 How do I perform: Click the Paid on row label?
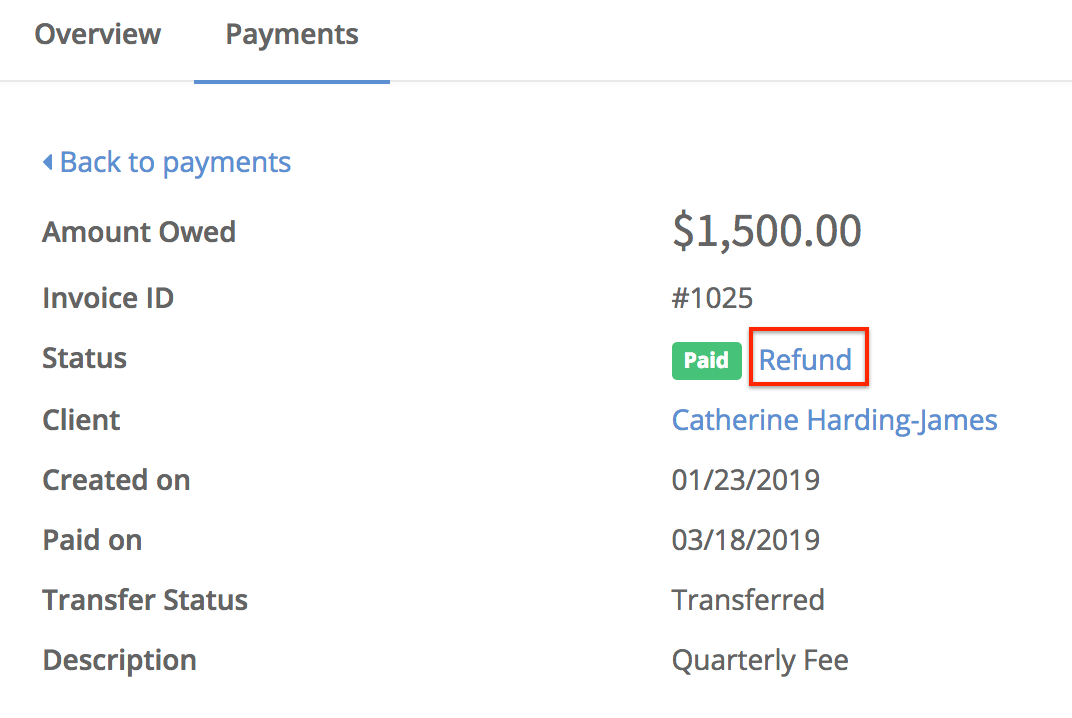pyautogui.click(x=92, y=539)
